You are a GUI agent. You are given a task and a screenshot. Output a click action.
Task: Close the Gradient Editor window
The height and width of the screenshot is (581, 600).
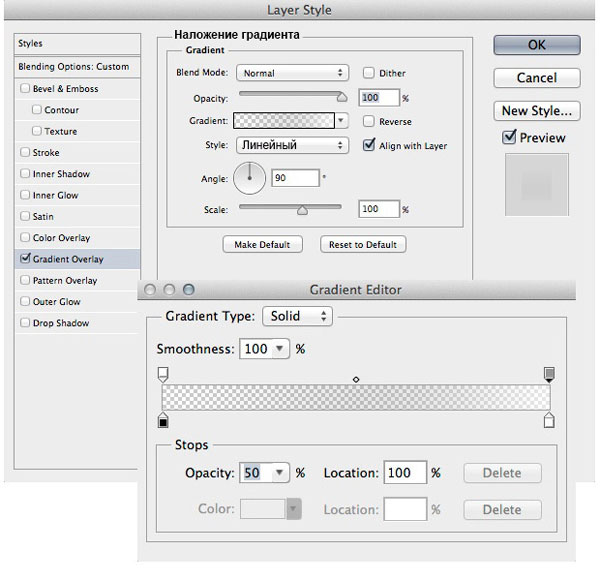point(150,290)
